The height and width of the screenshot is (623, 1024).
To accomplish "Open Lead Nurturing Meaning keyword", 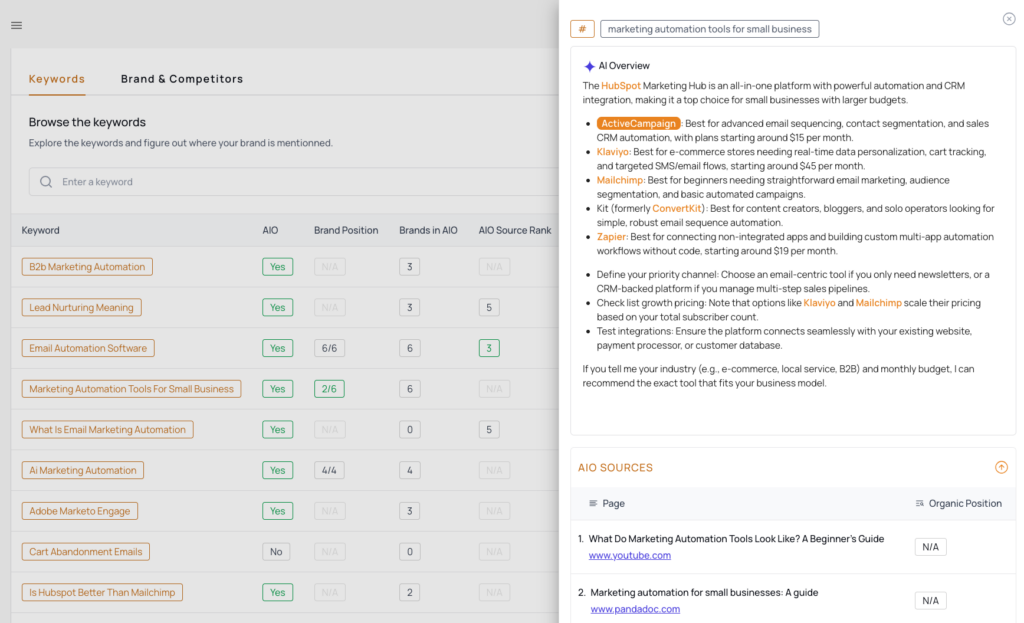I will coord(81,308).
